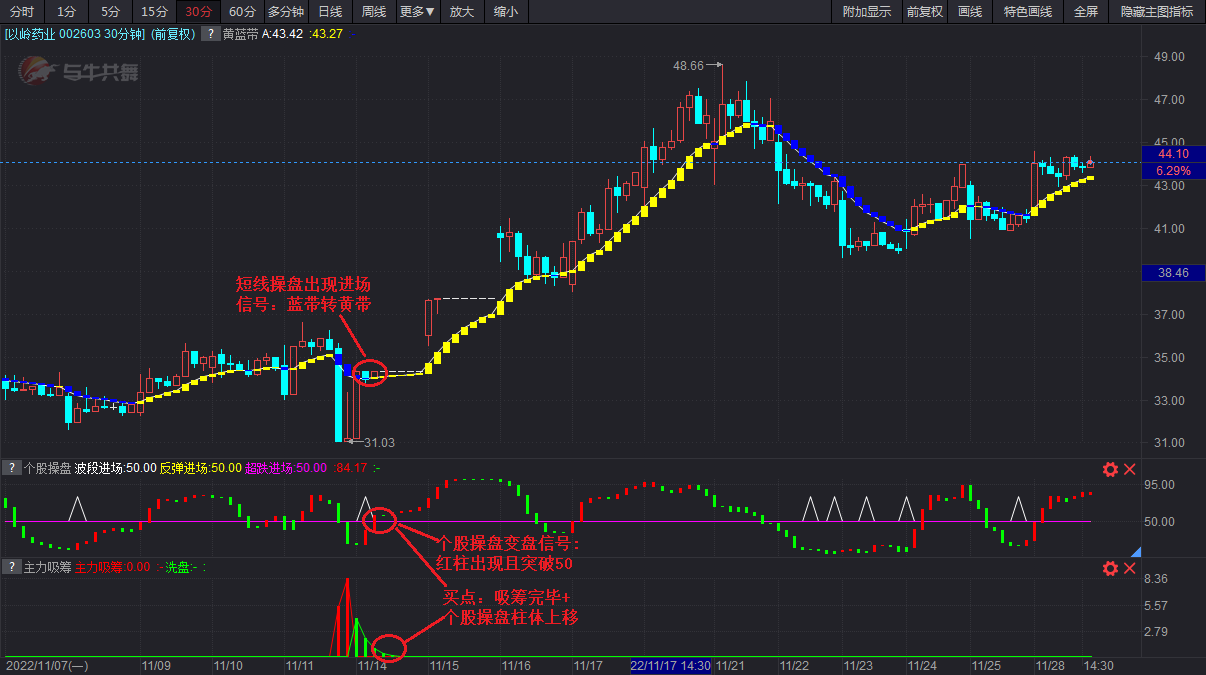
Task: Select the 60分 period tab
Action: pyautogui.click(x=242, y=12)
